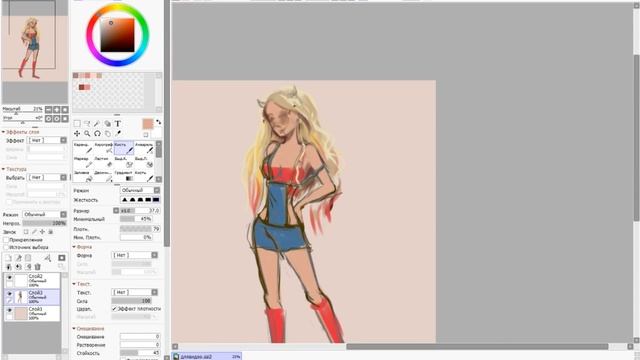Toggle the lock transparency icon next to Замок
Screen dimensions: 640x360
[x=26, y=232]
